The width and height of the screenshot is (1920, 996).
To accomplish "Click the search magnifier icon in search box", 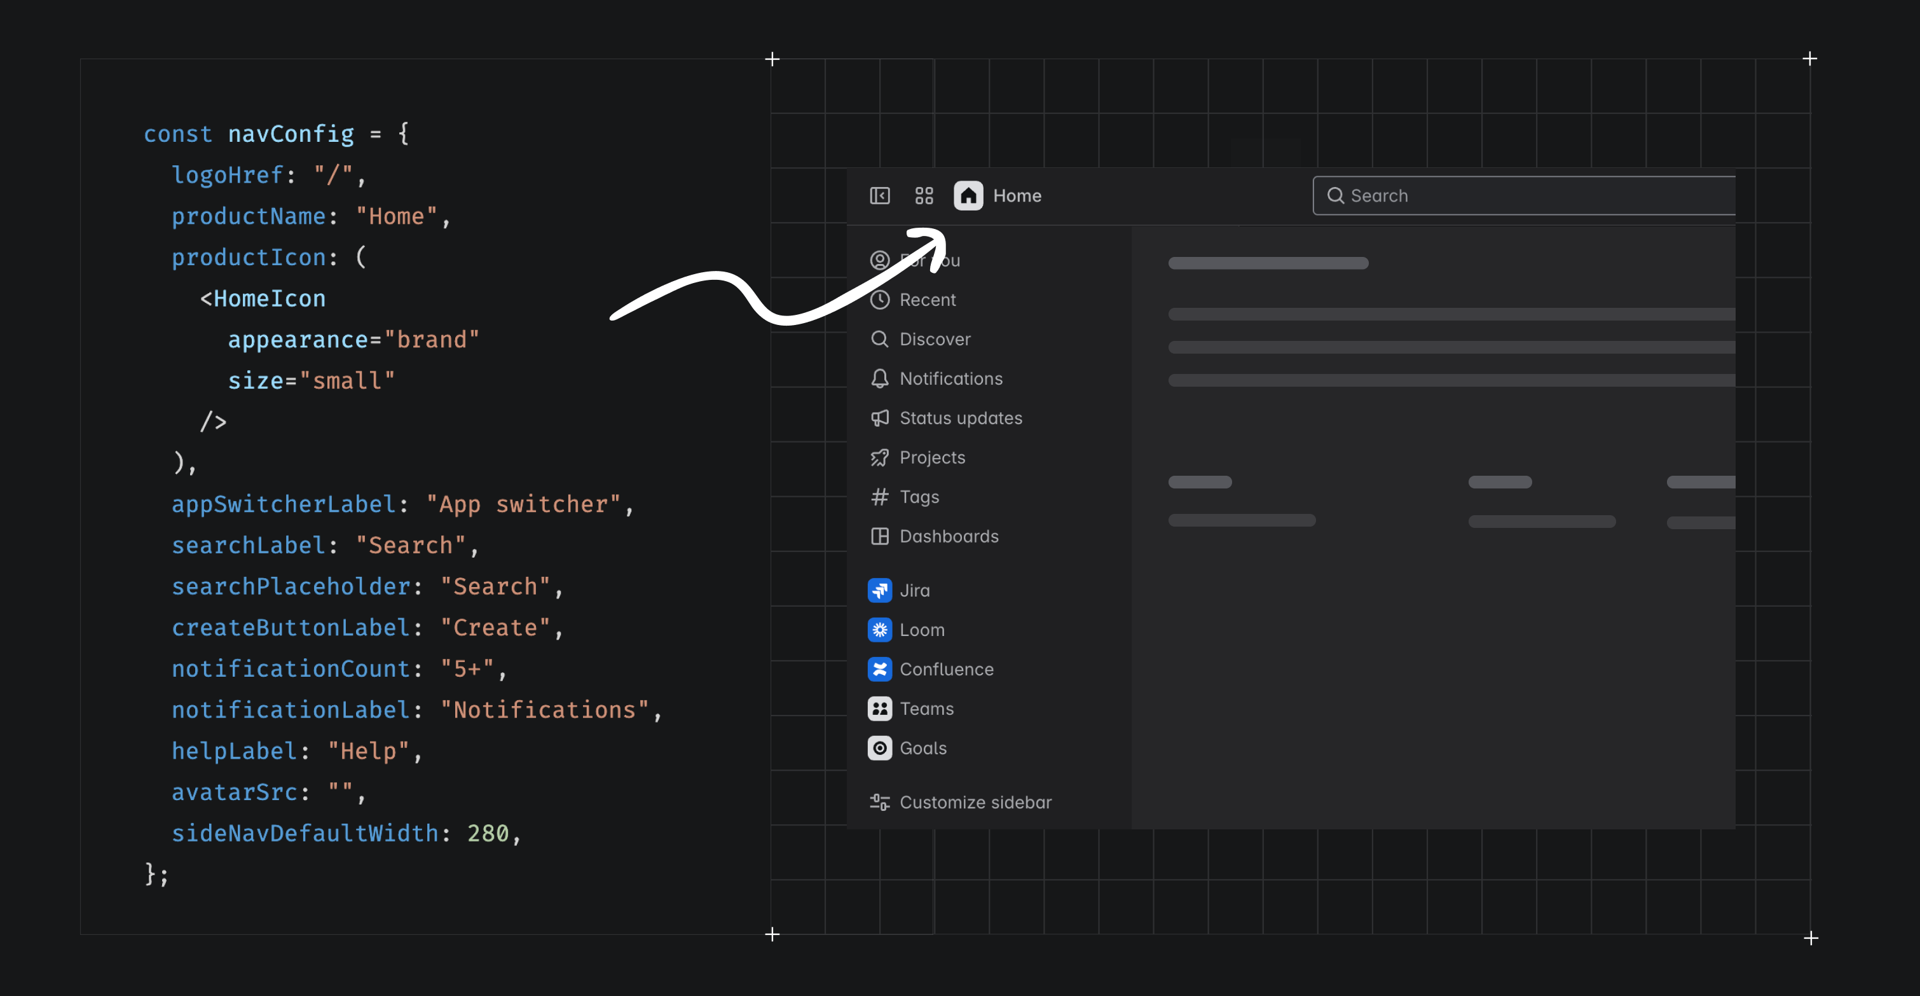I will coord(1335,196).
